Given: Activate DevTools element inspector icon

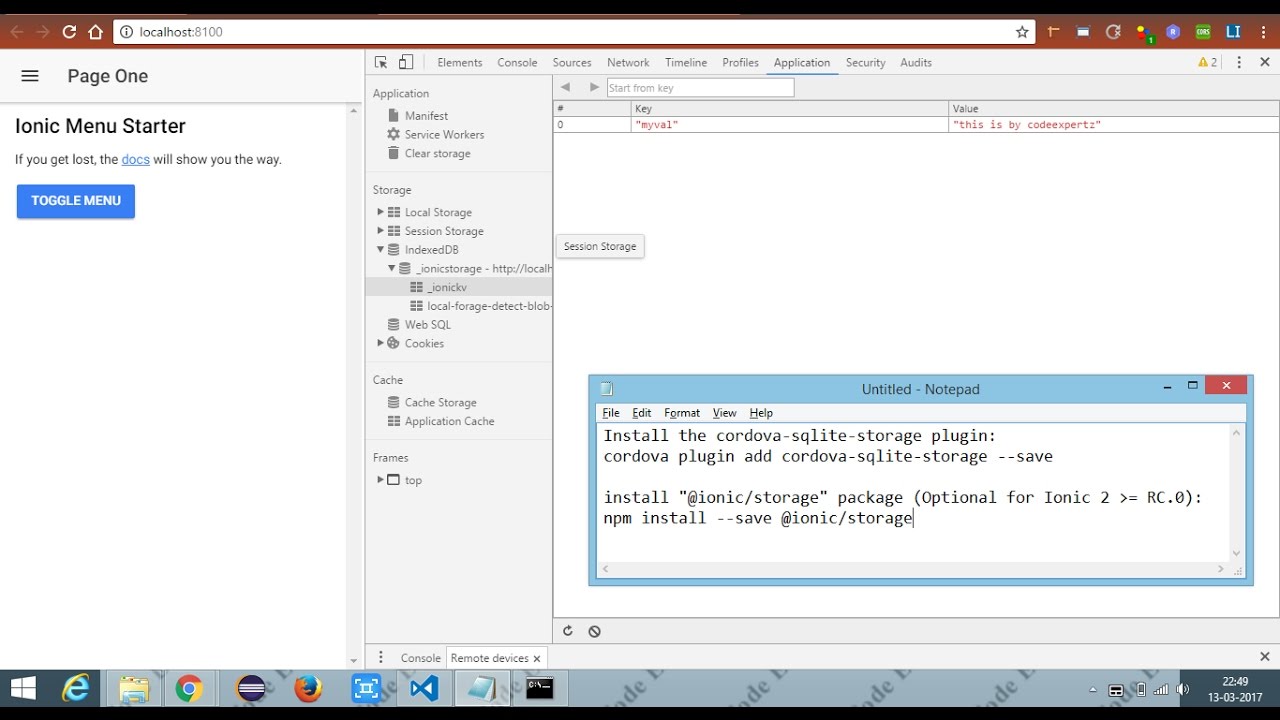Looking at the screenshot, I should [x=381, y=62].
